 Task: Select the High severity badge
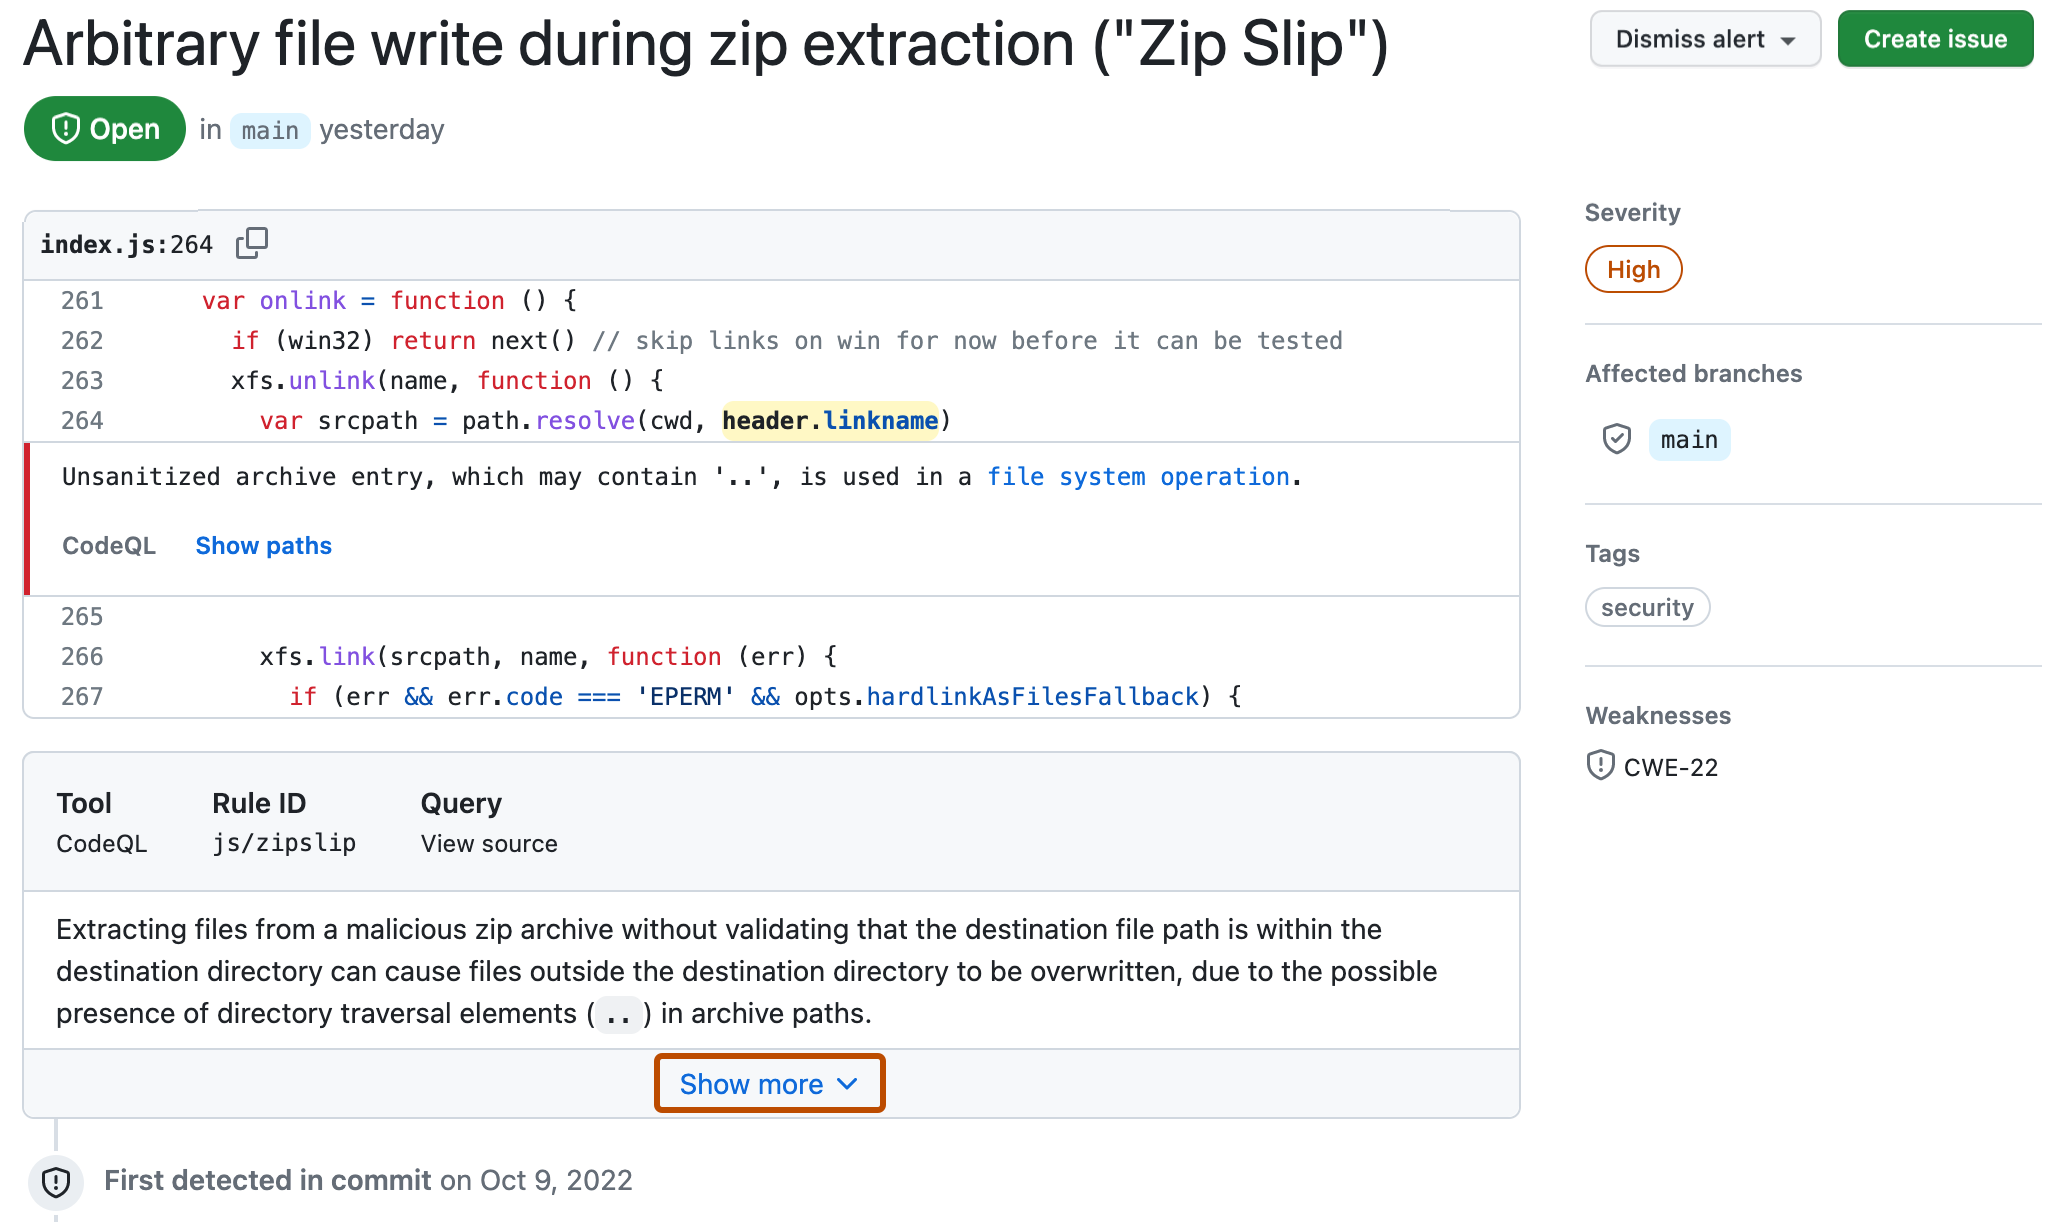coord(1631,268)
